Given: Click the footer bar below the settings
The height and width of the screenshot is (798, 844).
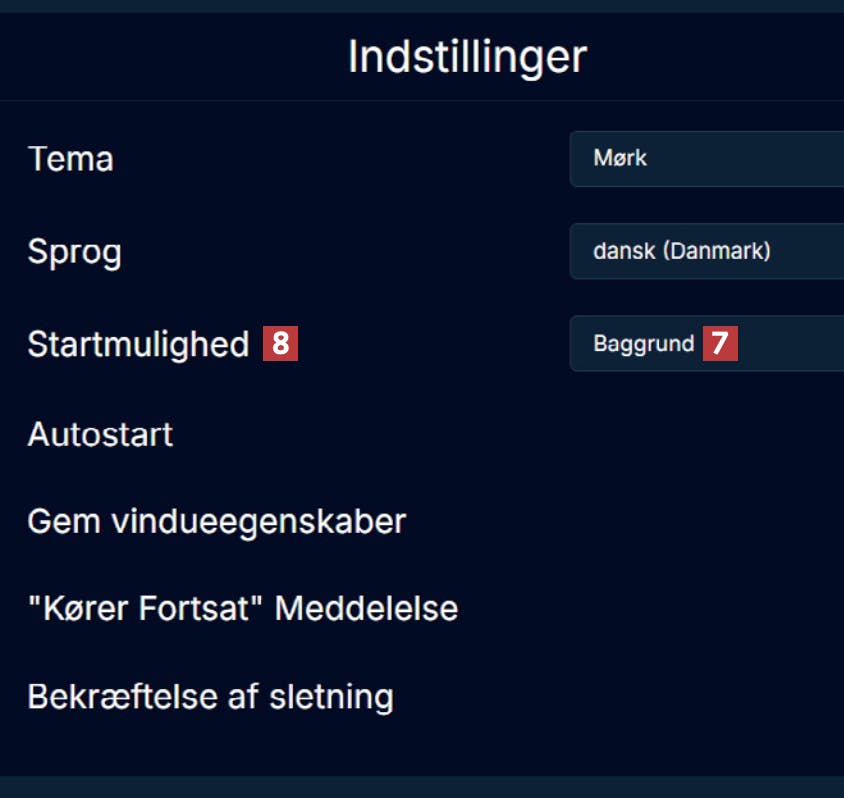Looking at the screenshot, I should pos(422,786).
